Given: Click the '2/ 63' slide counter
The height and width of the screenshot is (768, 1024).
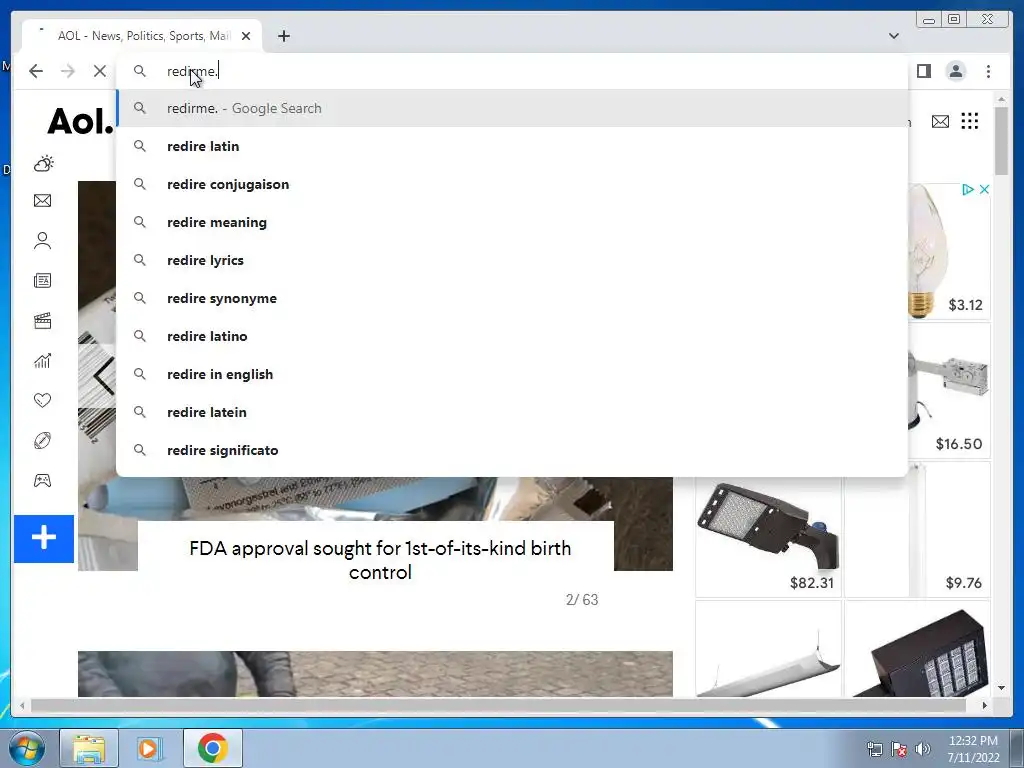Looking at the screenshot, I should pos(582,600).
